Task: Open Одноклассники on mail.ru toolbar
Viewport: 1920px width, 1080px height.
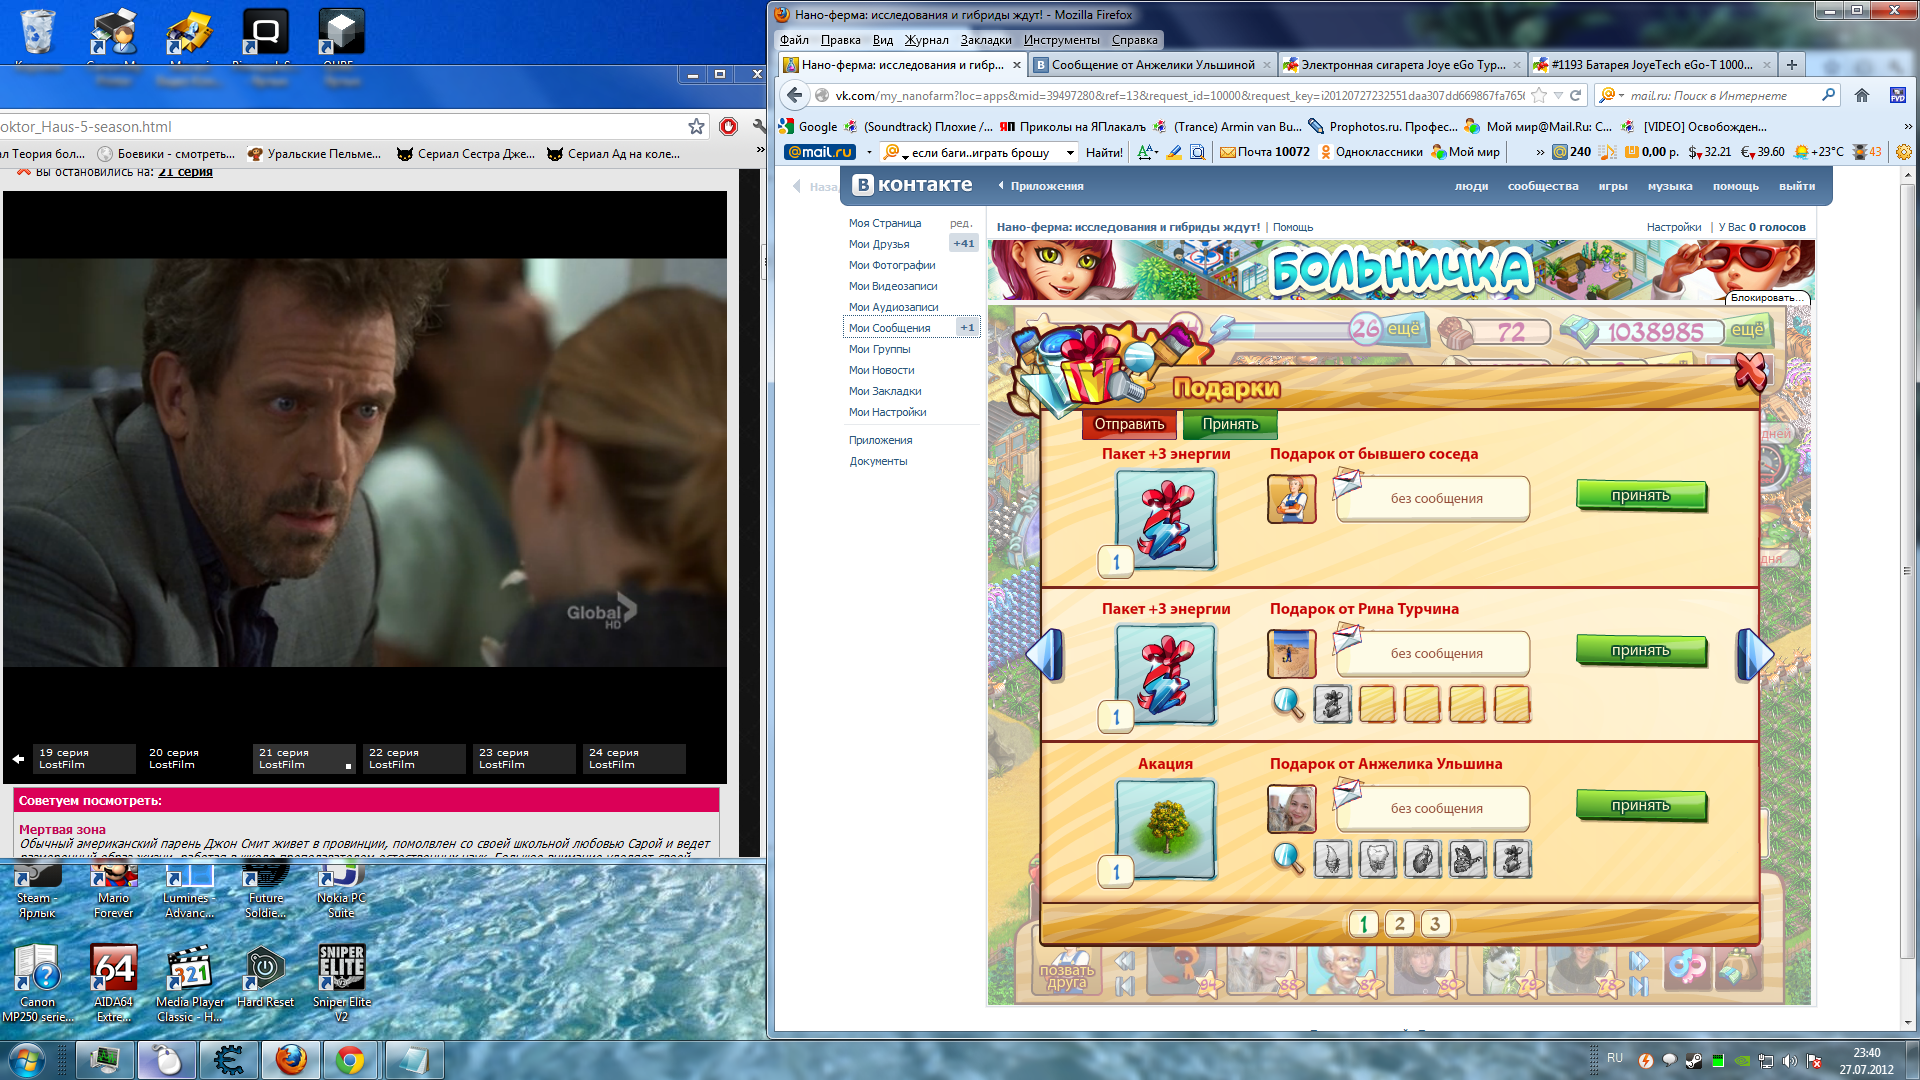Action: (x=1371, y=153)
